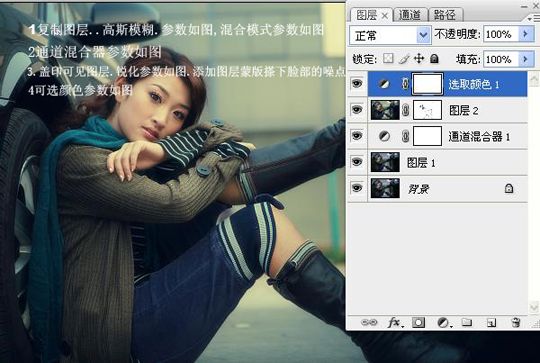
Task: Click the 不透明度 100% value field
Action: click(x=501, y=34)
